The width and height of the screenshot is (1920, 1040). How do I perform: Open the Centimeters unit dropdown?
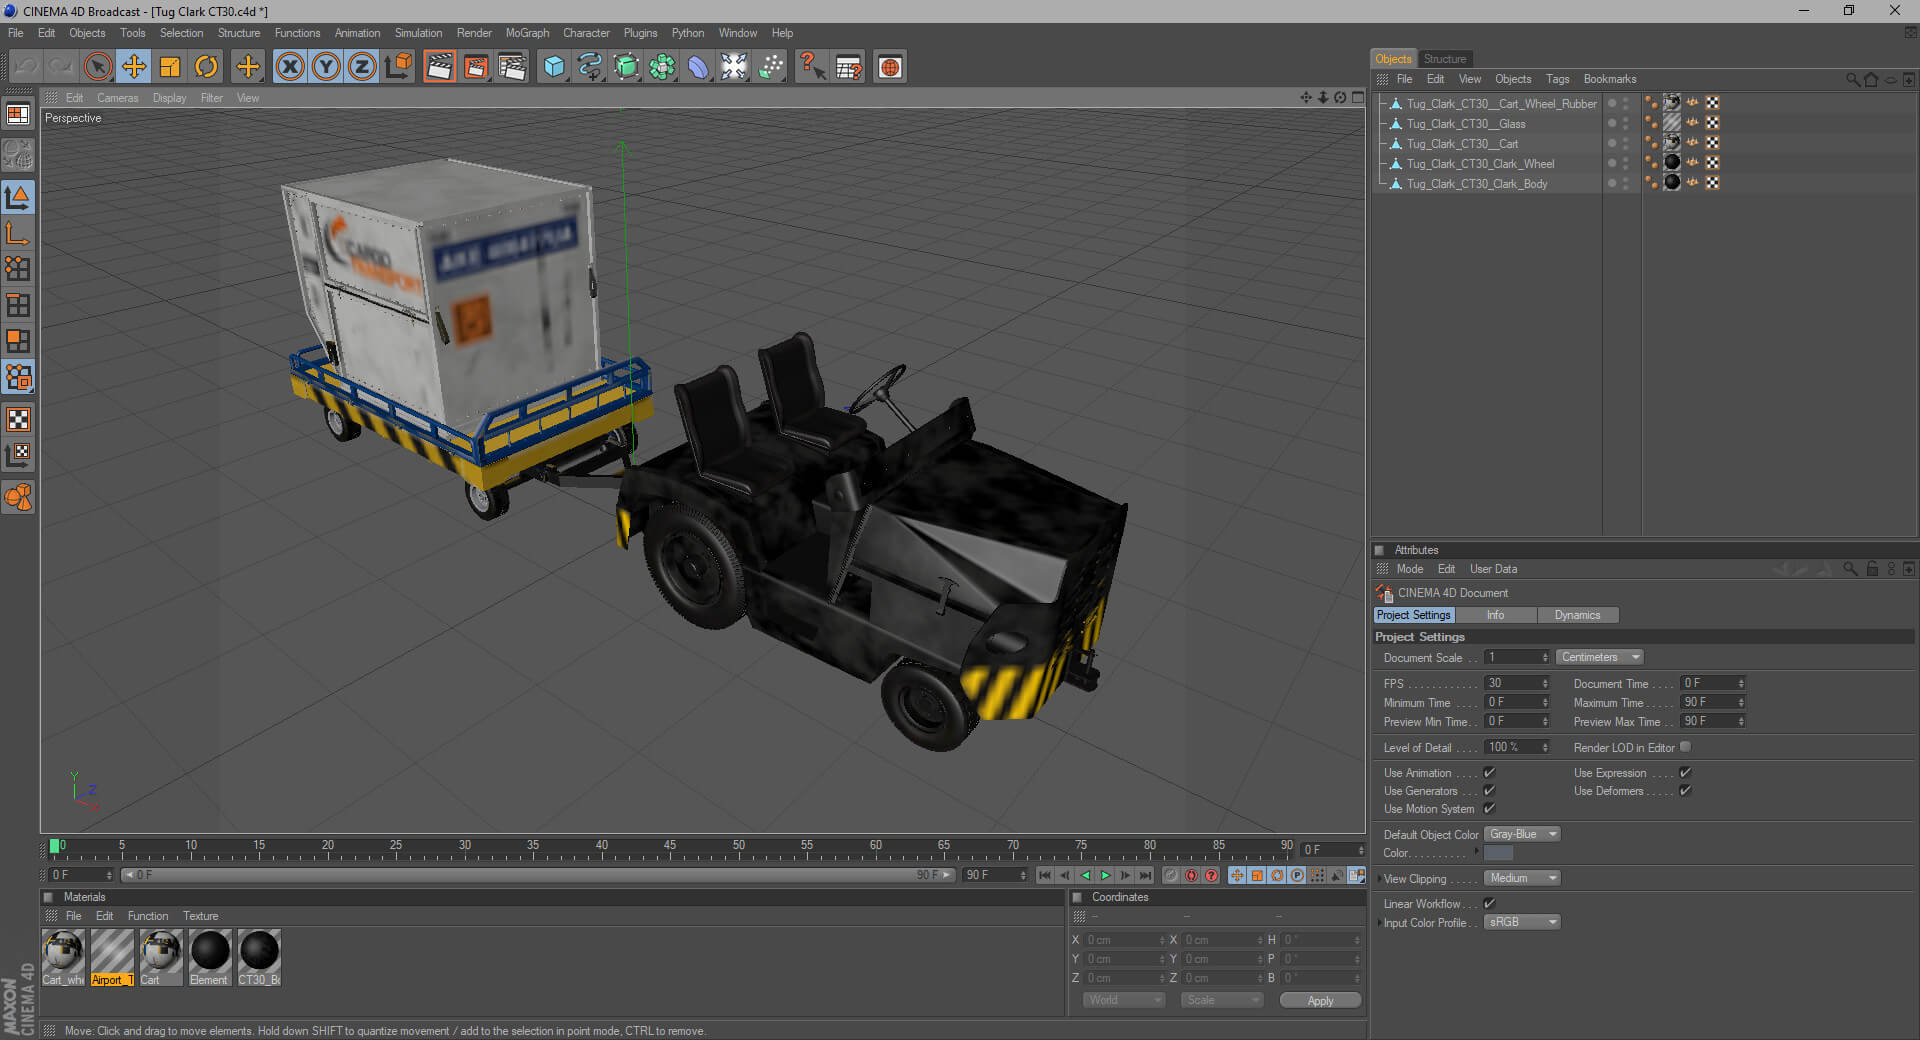[1599, 658]
